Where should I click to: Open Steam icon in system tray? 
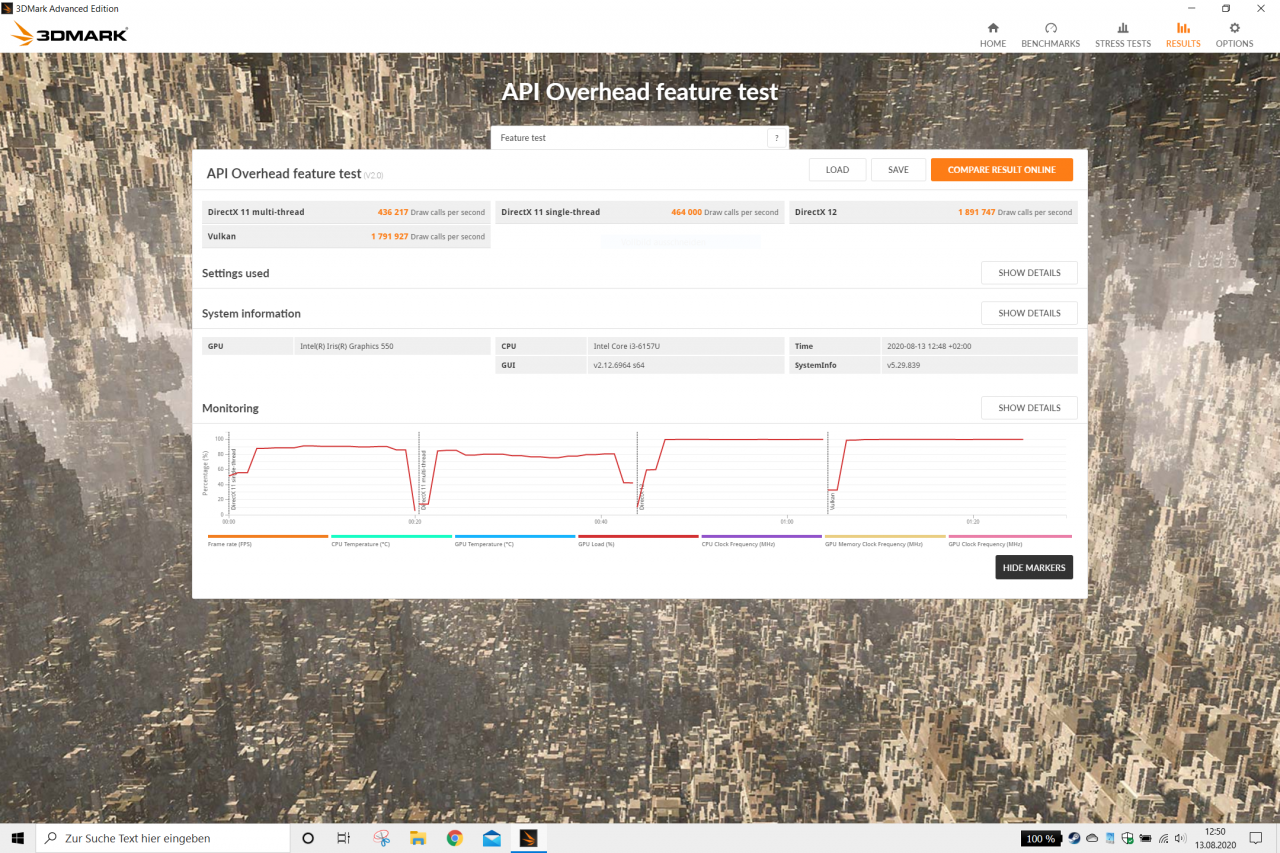[1074, 838]
